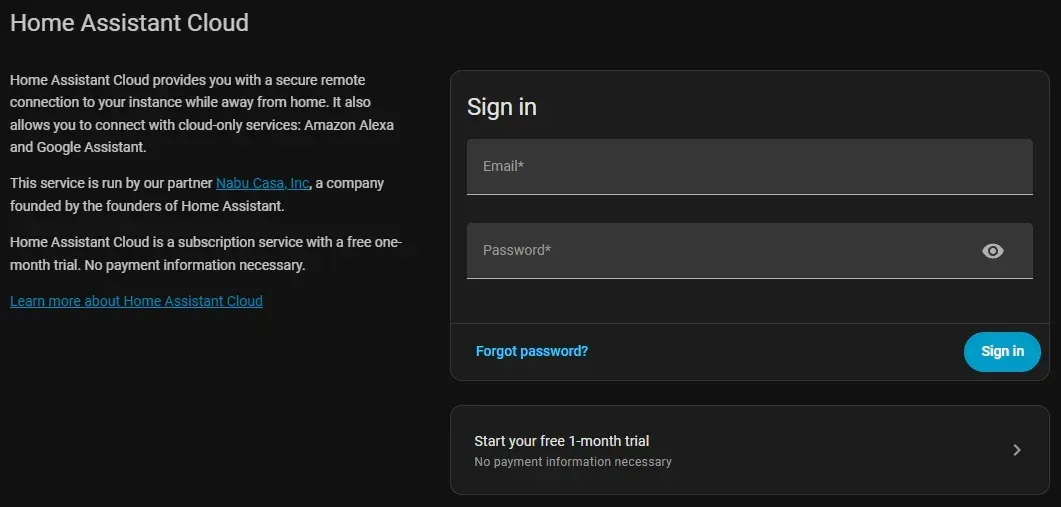Click the Sign in card heading
The width and height of the screenshot is (1061, 507).
click(501, 107)
